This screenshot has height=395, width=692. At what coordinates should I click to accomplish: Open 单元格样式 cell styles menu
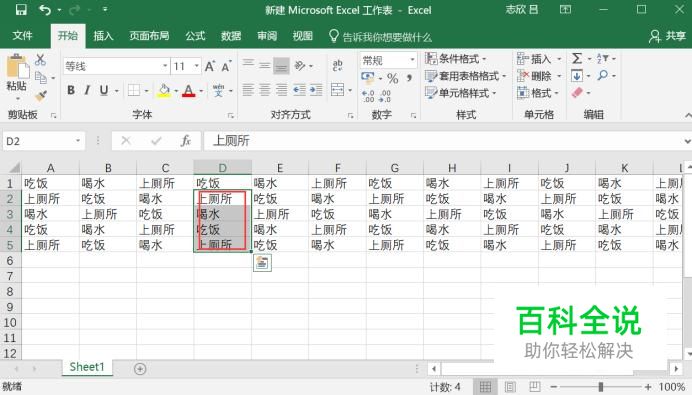tap(461, 93)
